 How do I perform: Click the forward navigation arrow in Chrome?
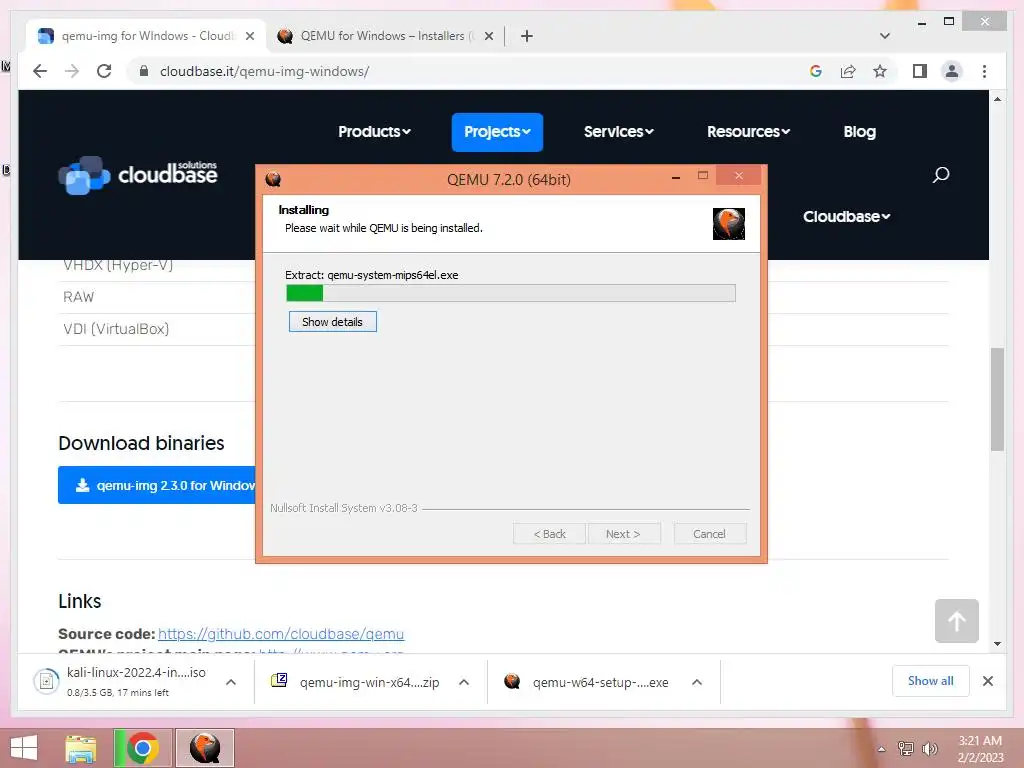(x=72, y=71)
